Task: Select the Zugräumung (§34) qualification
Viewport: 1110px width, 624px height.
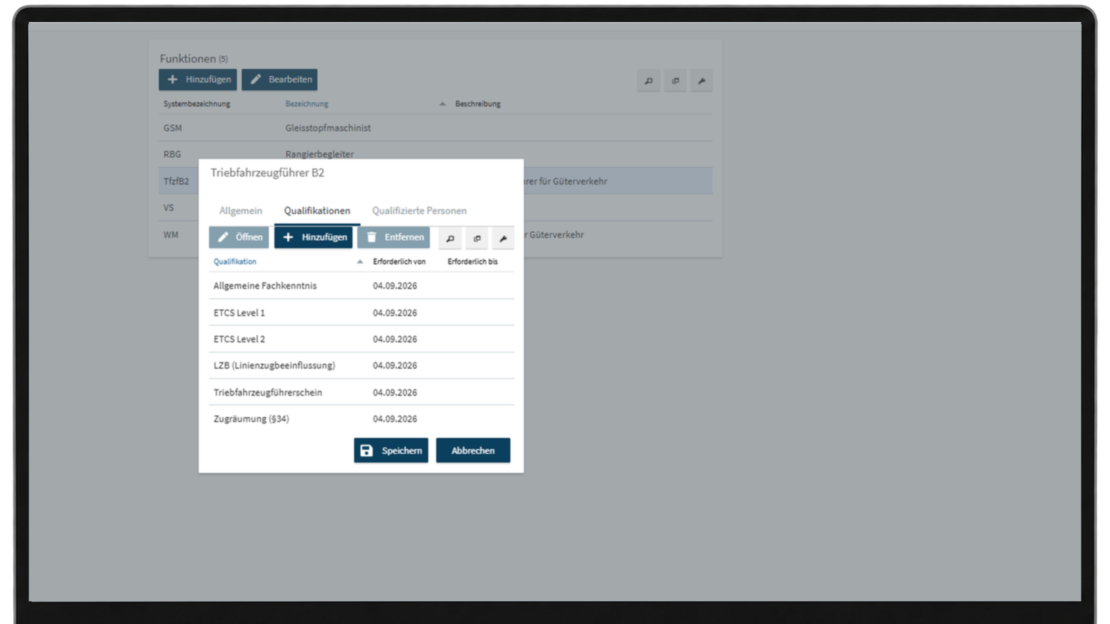Action: tap(361, 419)
